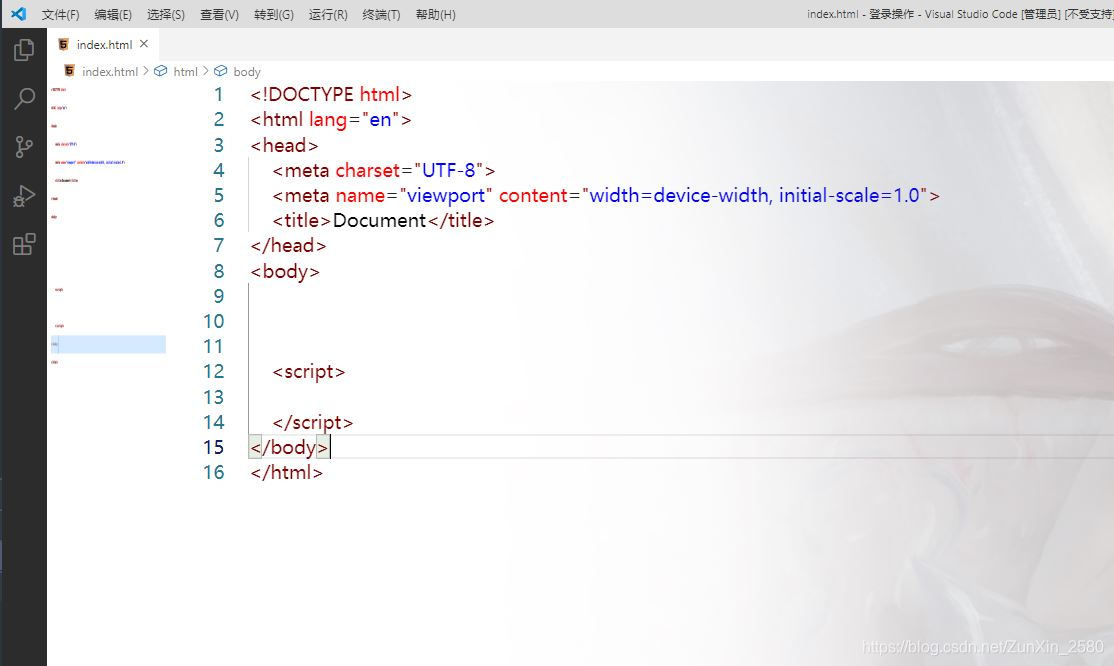The image size is (1114, 666).
Task: Click the HTML5 file icon in breadcrumb
Action: coord(69,71)
